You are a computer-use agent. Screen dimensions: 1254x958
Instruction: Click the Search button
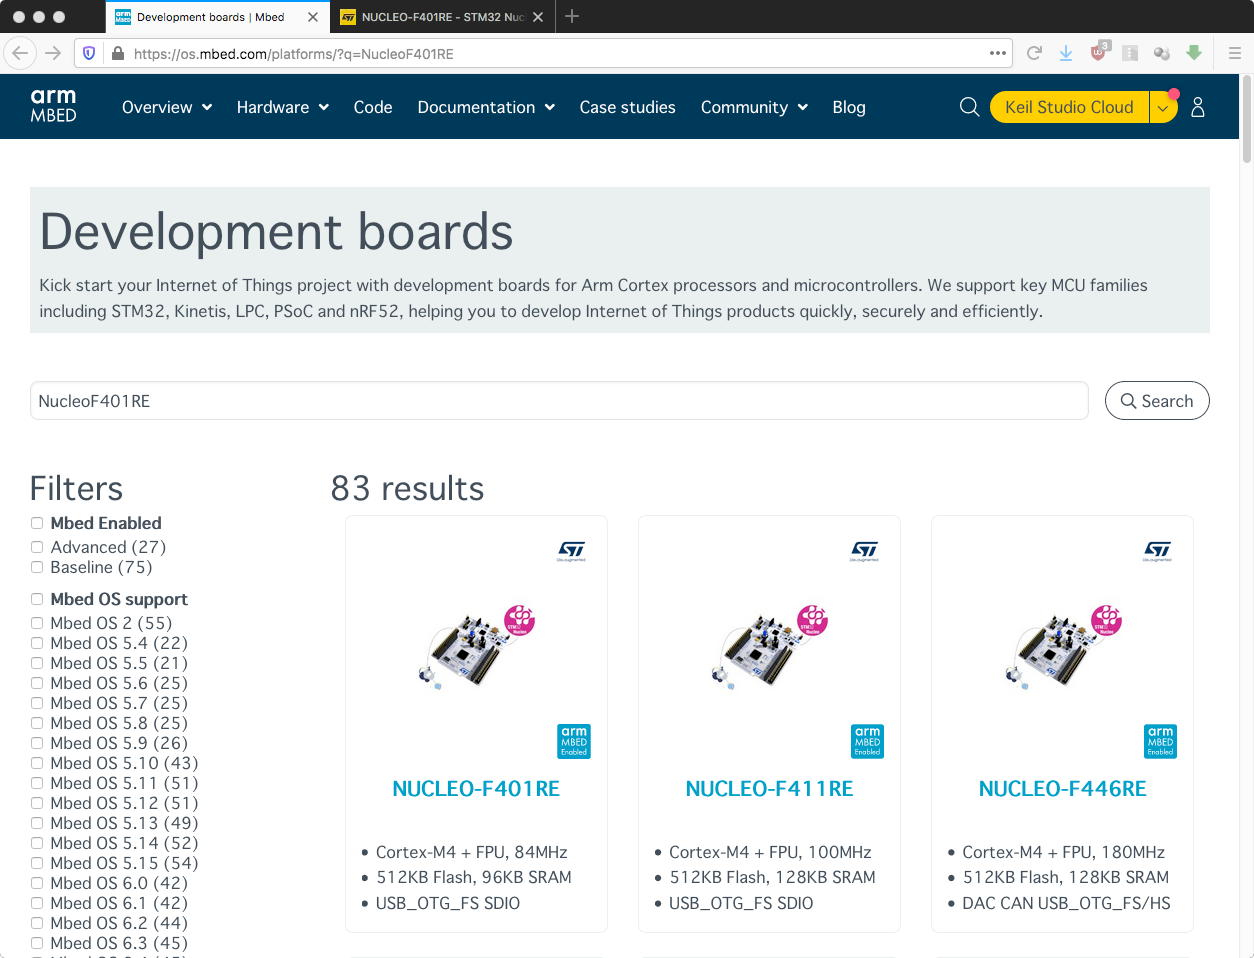1157,401
